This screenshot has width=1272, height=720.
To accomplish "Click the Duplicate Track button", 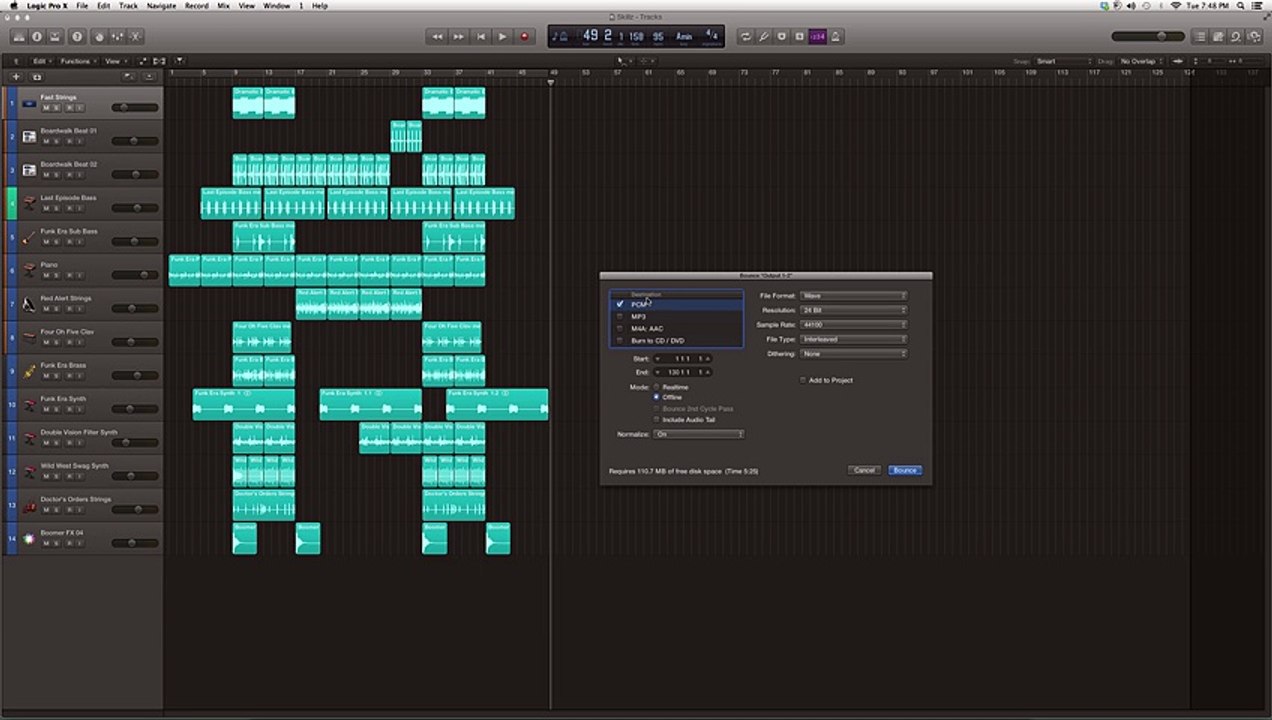I will coord(37,77).
